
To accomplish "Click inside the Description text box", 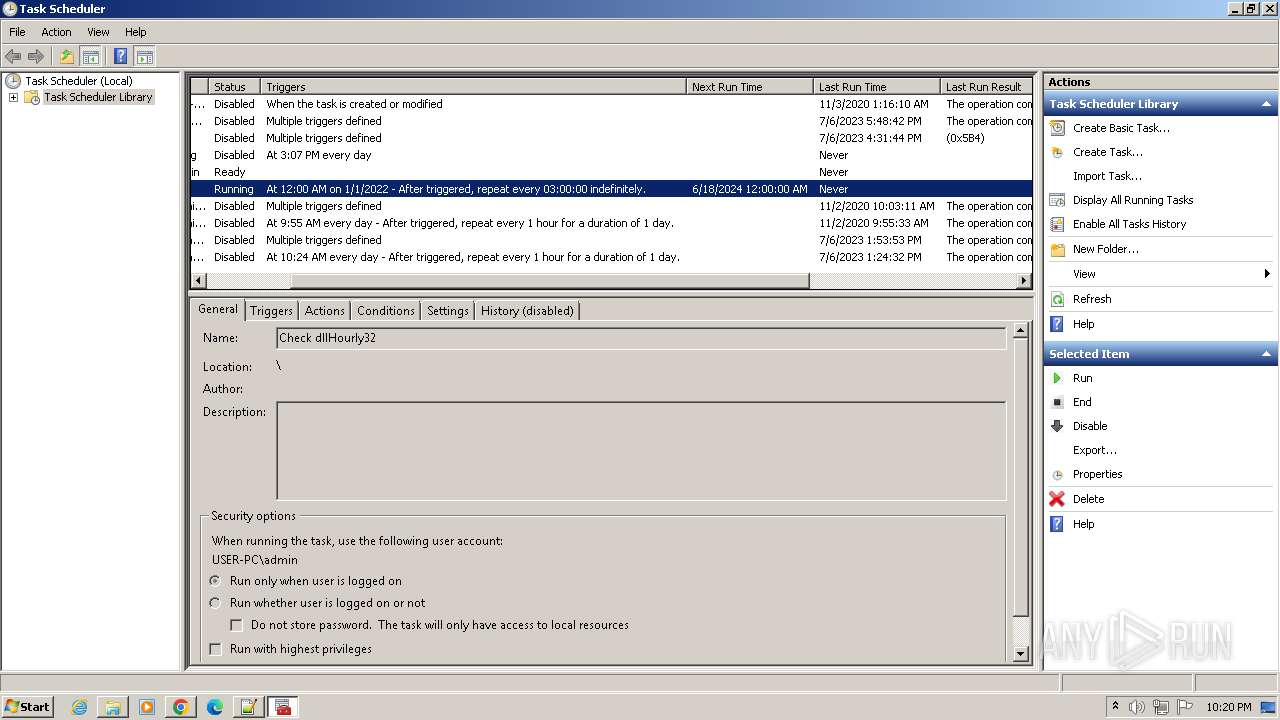I will point(641,451).
